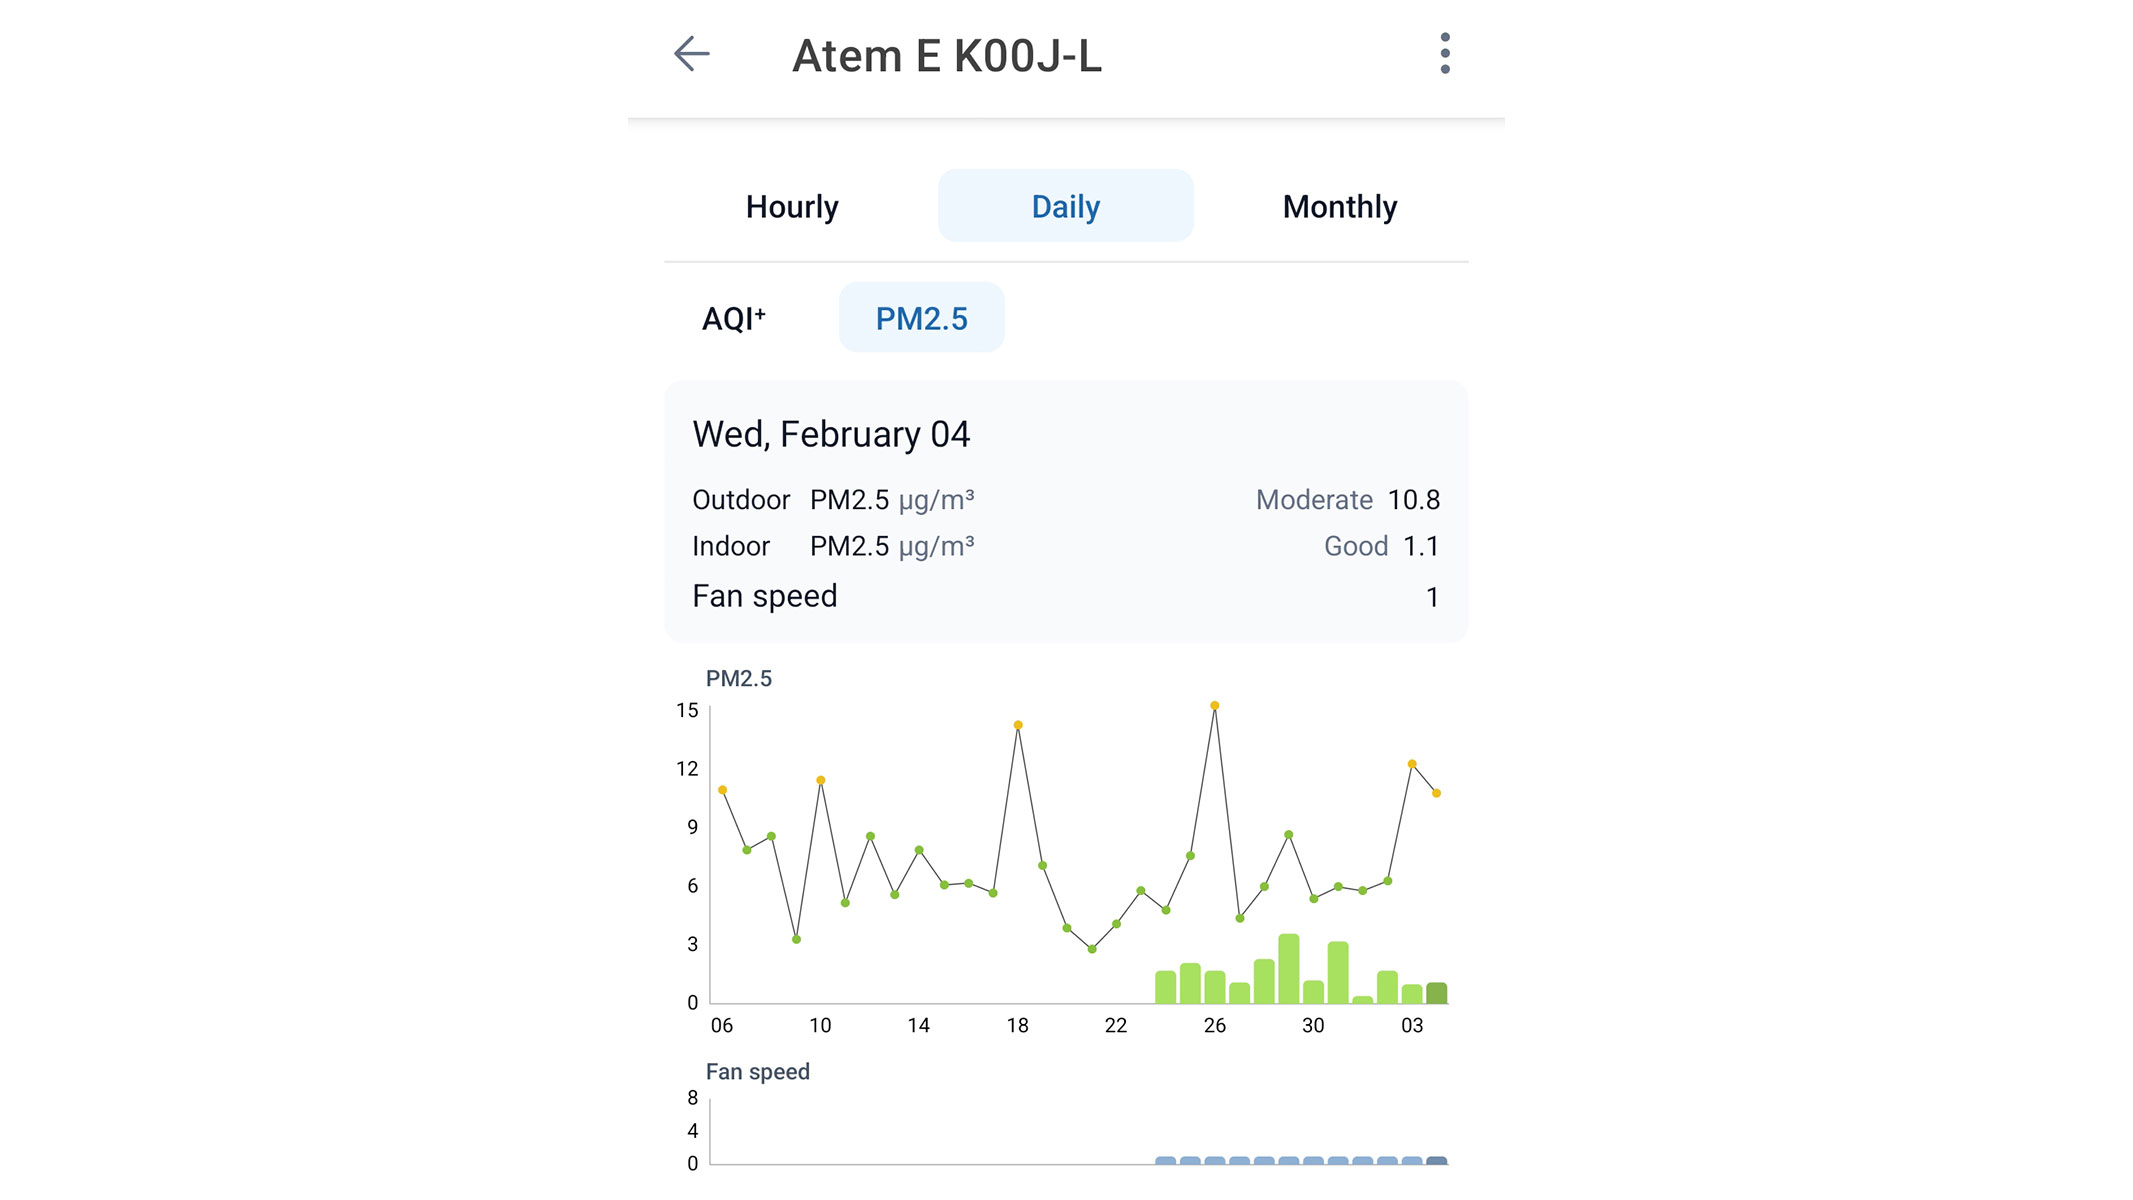This screenshot has width=2133, height=1200.
Task: Switch to the Hourly tab
Action: pos(791,205)
